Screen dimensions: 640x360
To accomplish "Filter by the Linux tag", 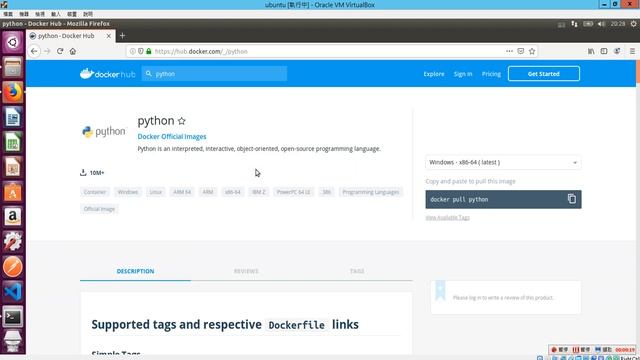I will pyautogui.click(x=156, y=192).
